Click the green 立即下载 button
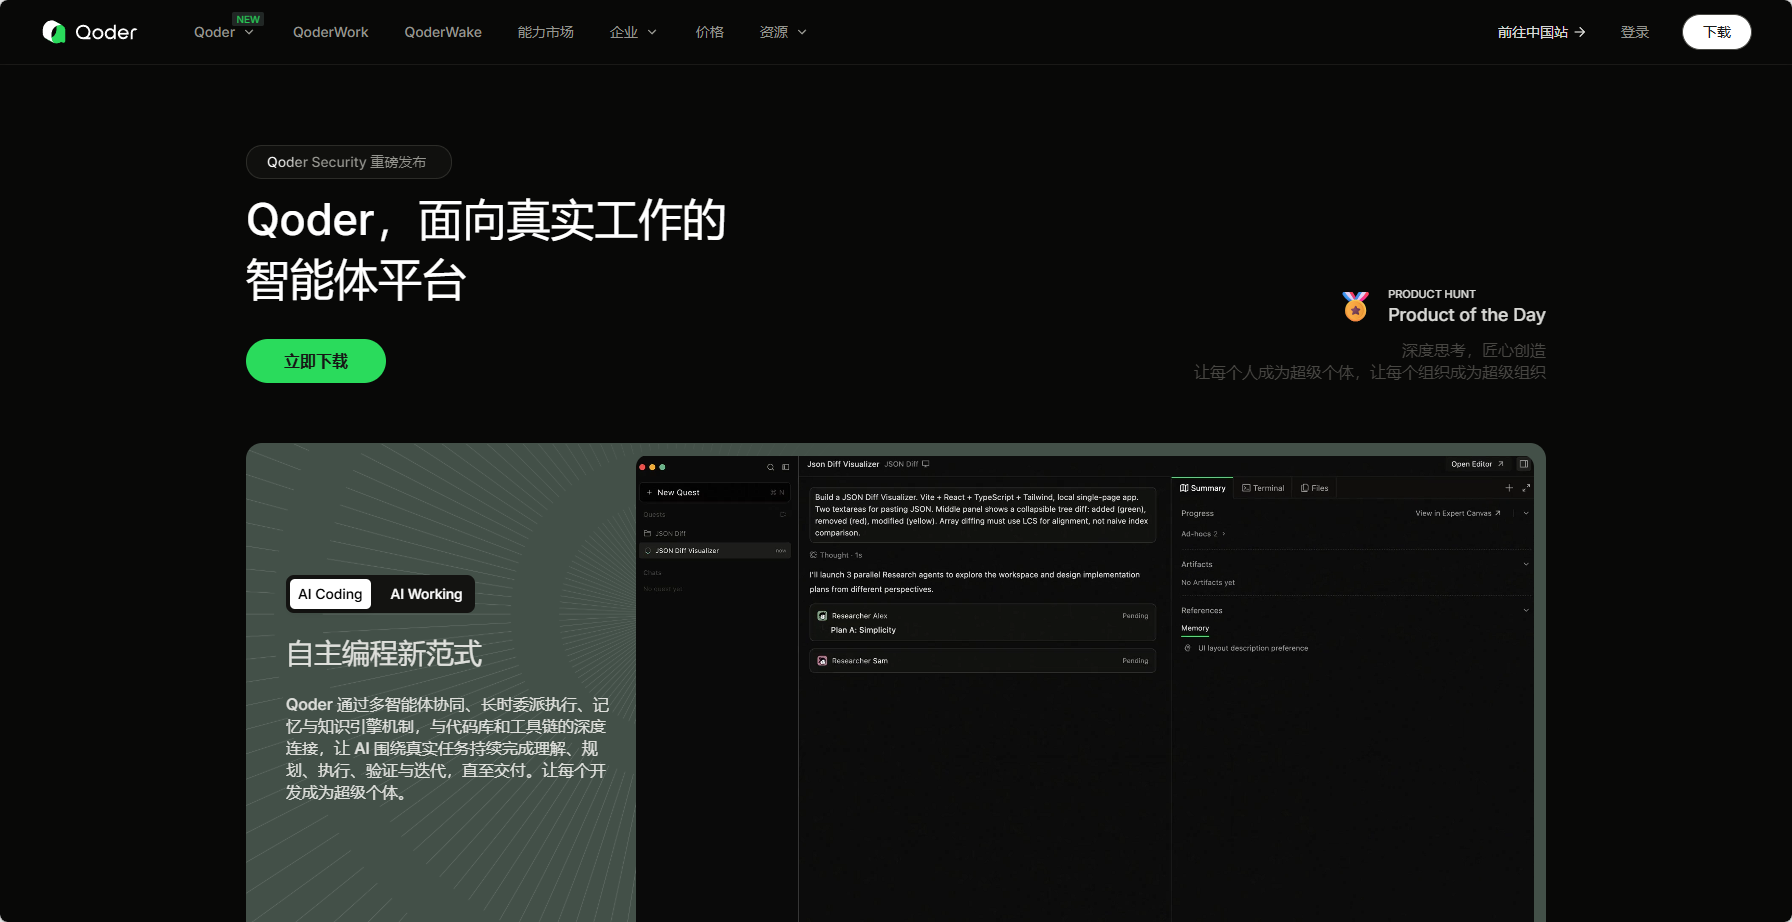 pyautogui.click(x=316, y=361)
